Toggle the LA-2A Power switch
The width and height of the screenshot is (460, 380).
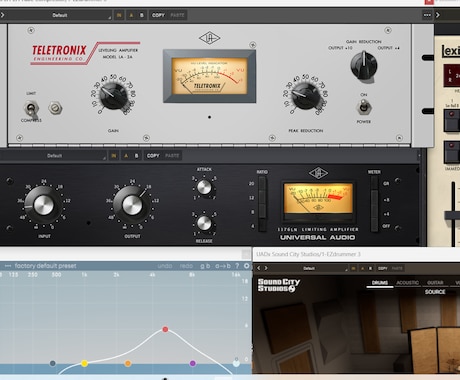364,107
